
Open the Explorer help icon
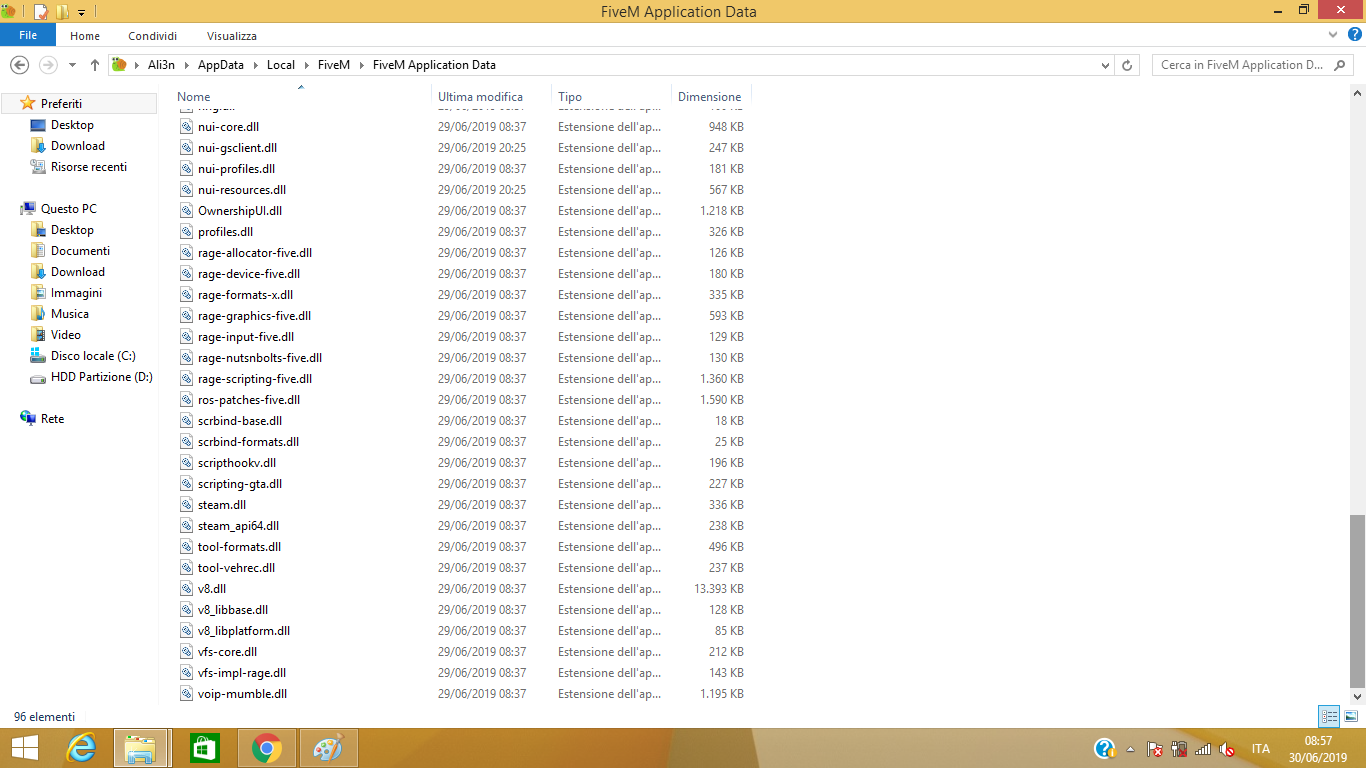click(1355, 35)
